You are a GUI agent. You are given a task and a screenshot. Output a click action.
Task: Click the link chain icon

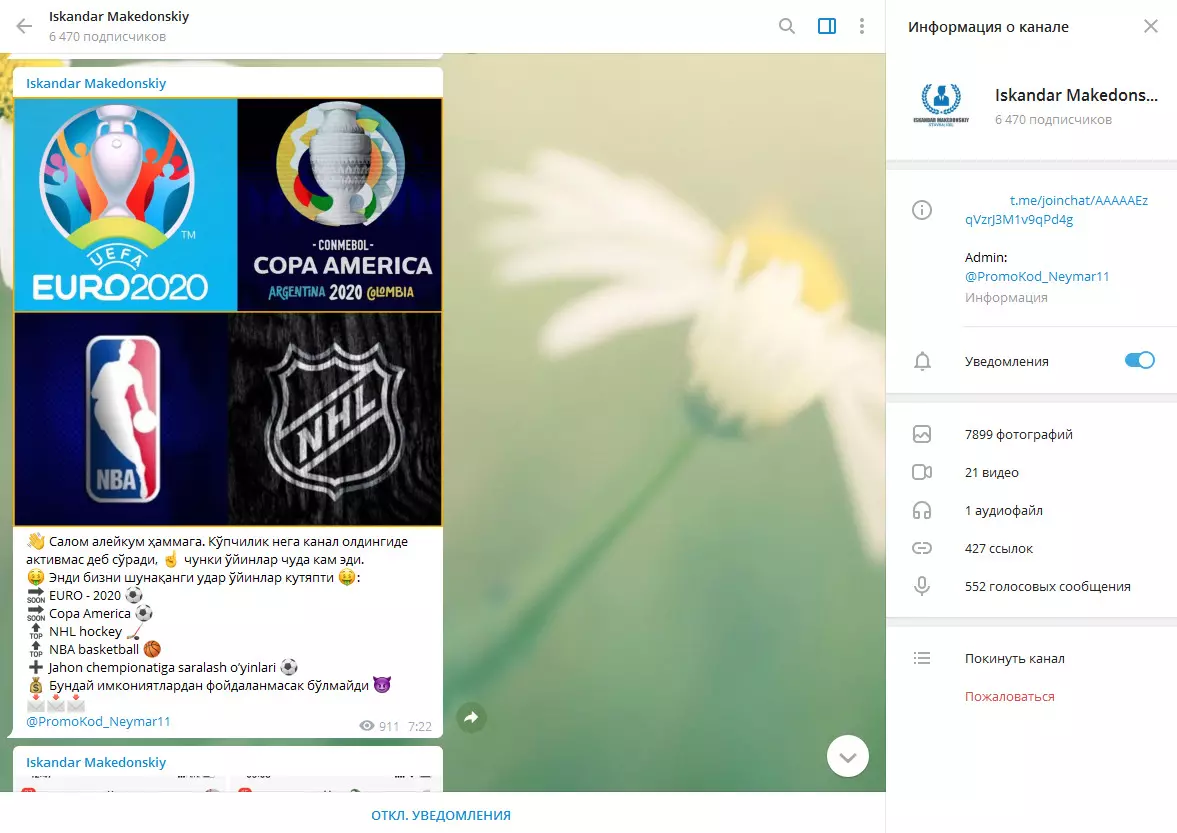(x=922, y=549)
